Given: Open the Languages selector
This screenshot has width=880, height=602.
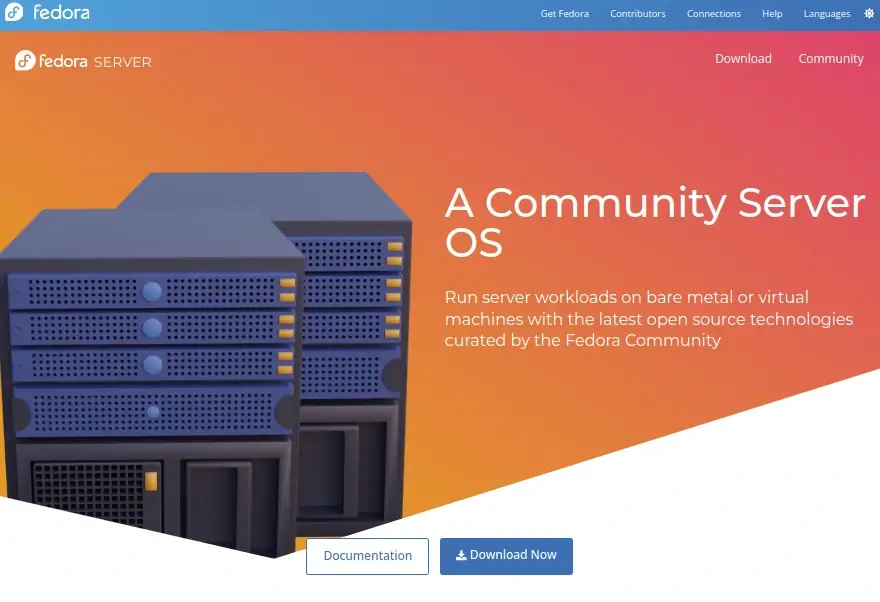Looking at the screenshot, I should pyautogui.click(x=826, y=14).
